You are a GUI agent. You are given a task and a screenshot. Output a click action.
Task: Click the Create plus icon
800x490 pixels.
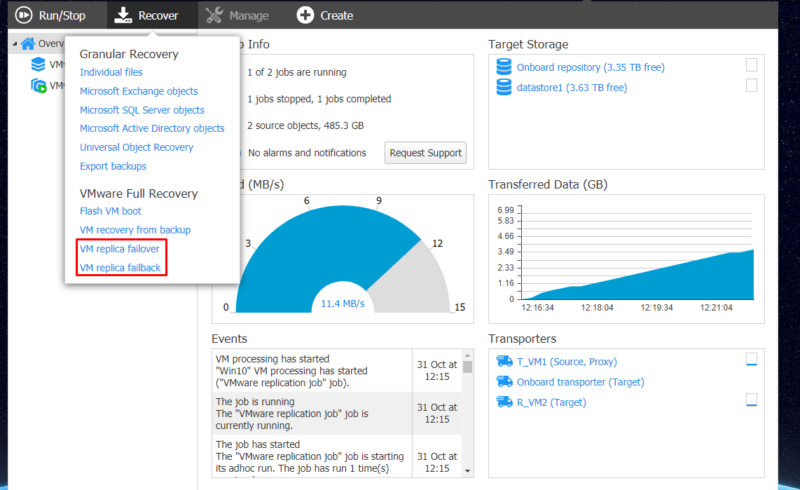coord(305,15)
